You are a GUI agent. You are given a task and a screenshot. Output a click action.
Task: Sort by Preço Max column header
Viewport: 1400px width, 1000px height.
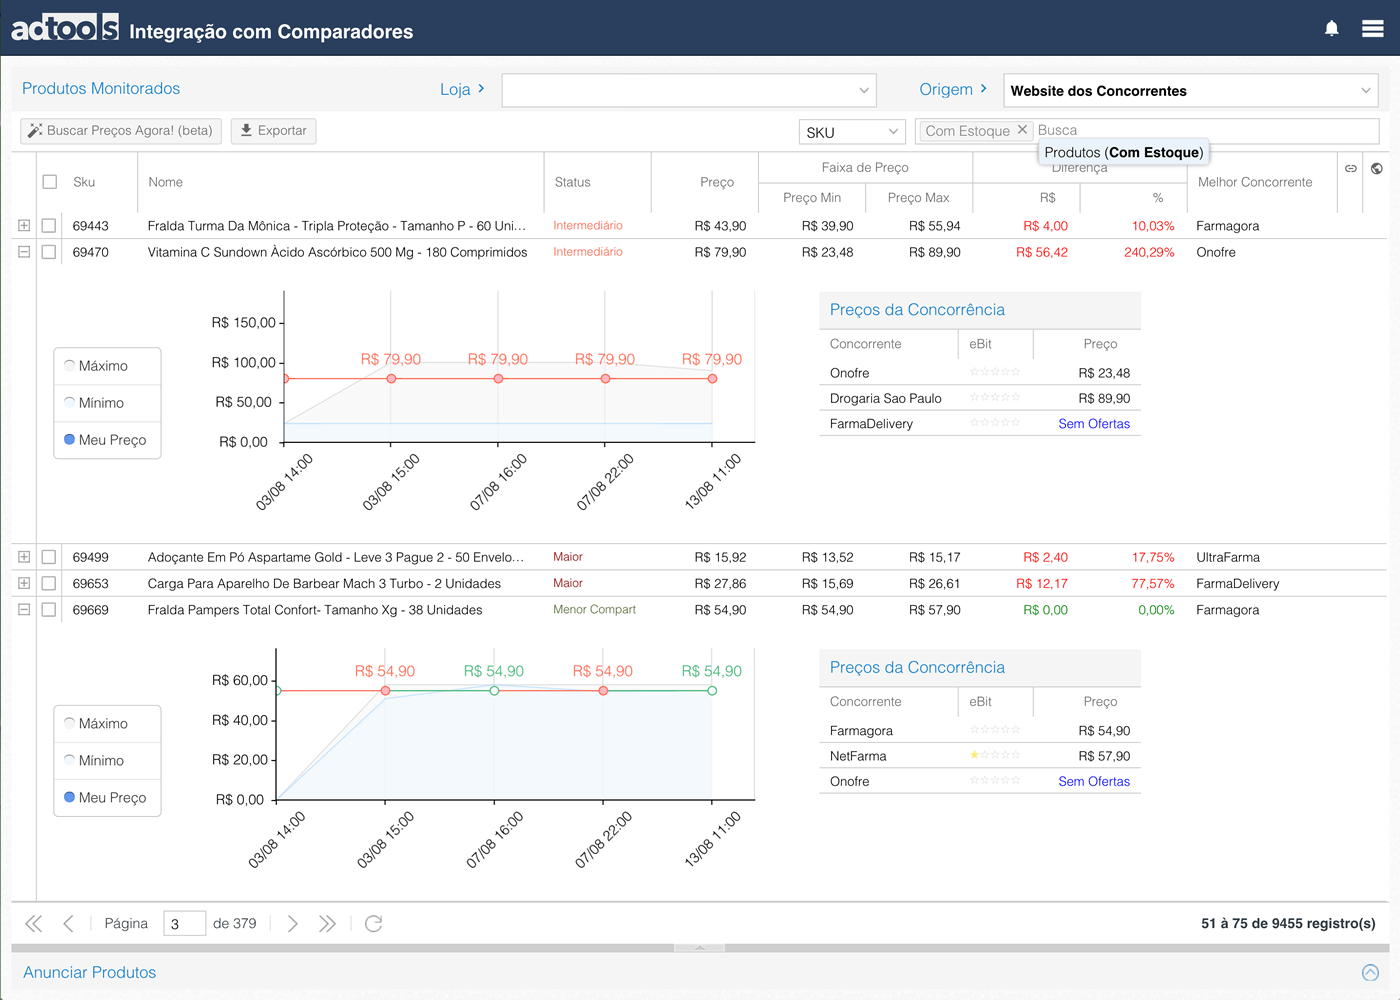click(918, 197)
